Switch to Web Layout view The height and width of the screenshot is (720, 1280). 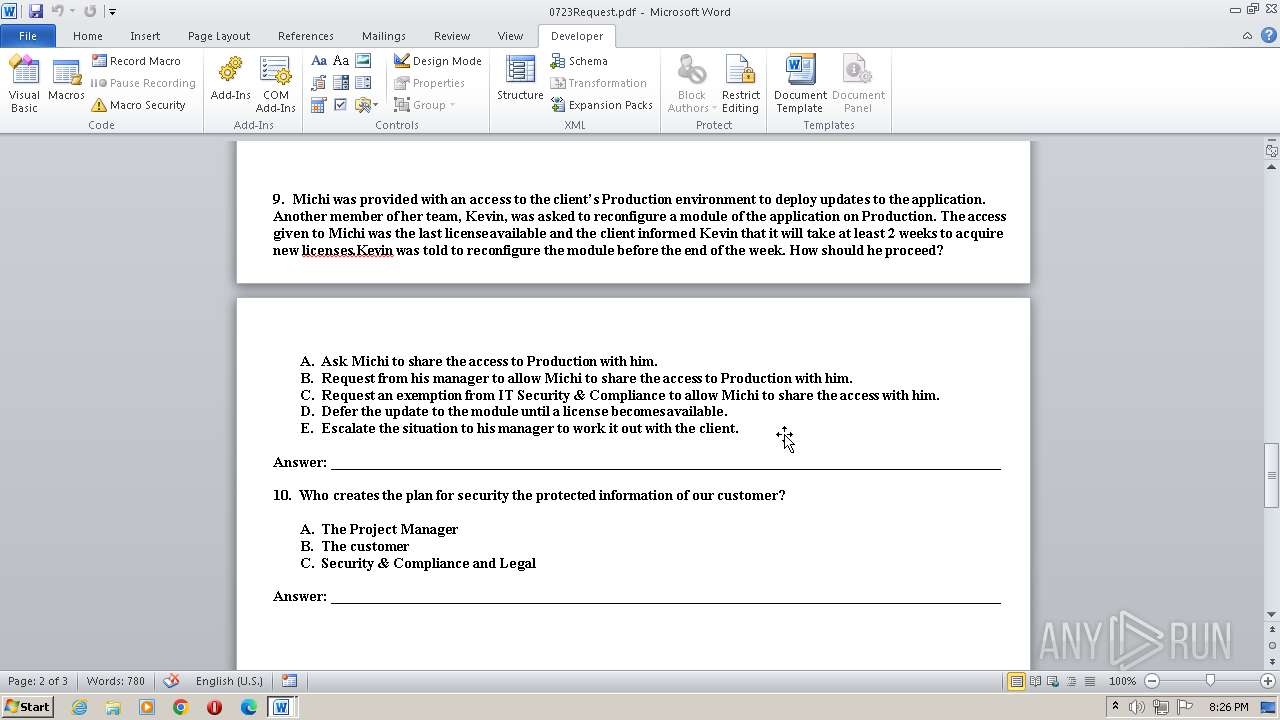pos(1052,681)
